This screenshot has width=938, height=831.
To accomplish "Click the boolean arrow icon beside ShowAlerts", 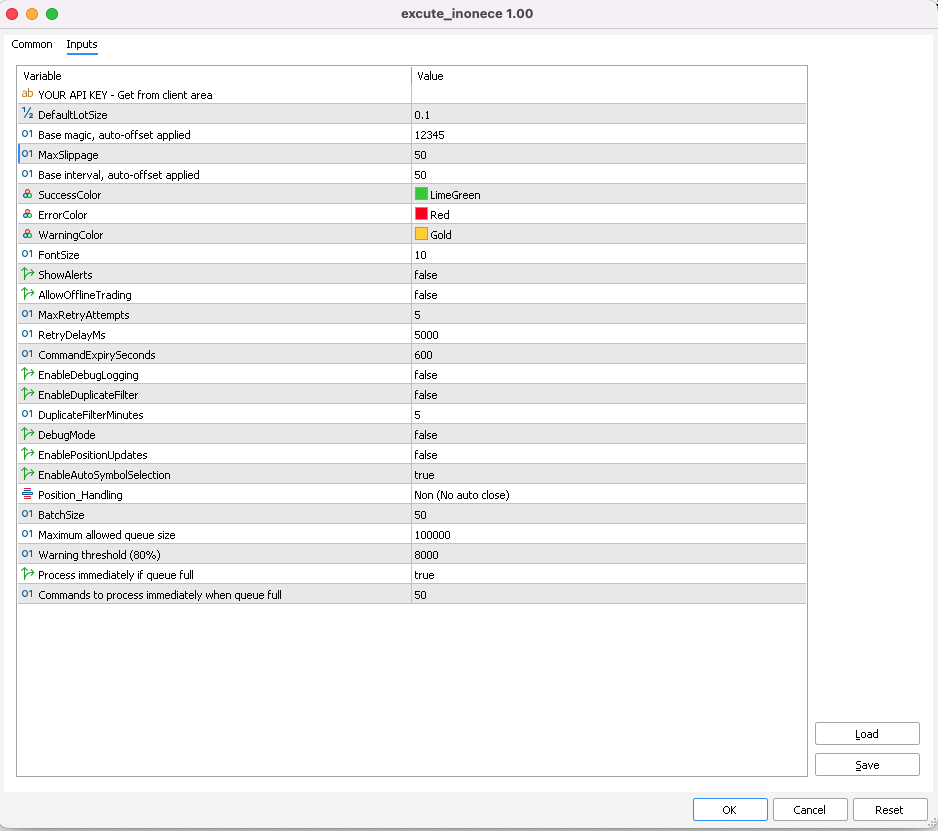I will coord(27,275).
